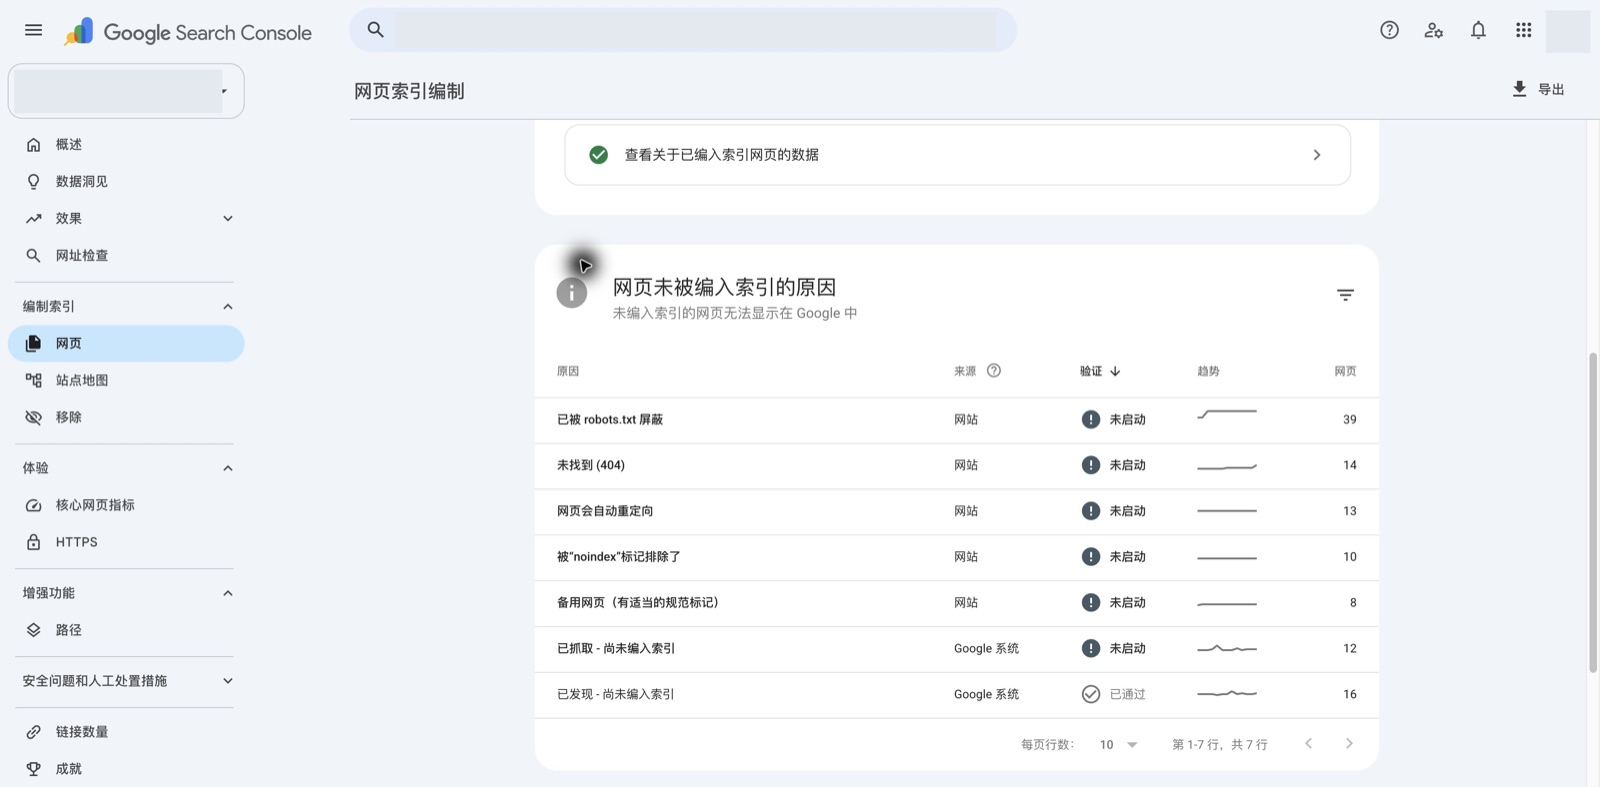Open 成就 in the sidebar

126,770
